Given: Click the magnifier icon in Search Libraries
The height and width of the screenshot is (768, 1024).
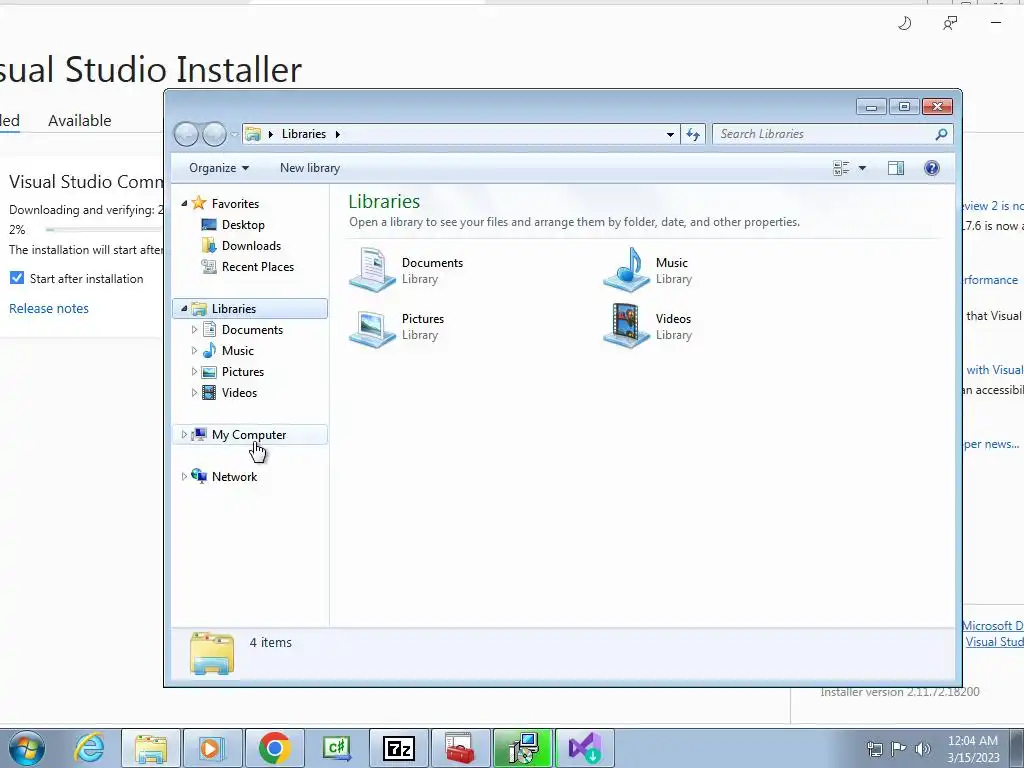Looking at the screenshot, I should point(941,134).
